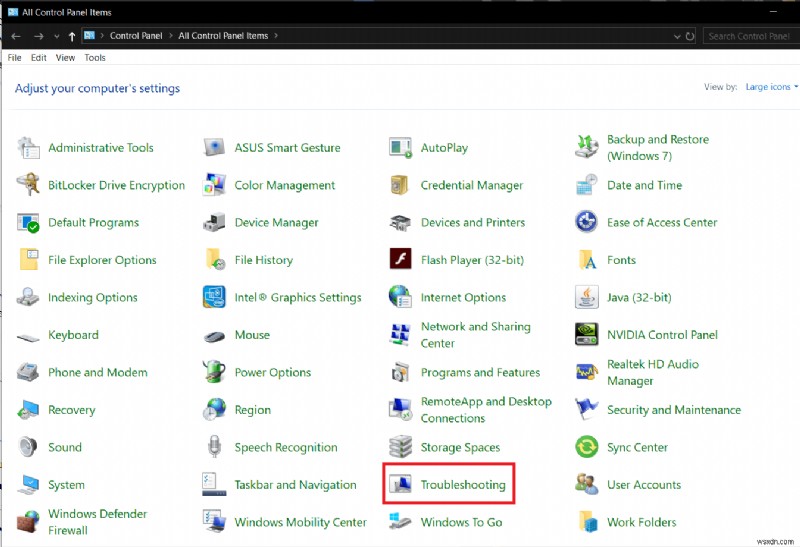Open the Tools menu
The image size is (800, 547).
[x=95, y=58]
